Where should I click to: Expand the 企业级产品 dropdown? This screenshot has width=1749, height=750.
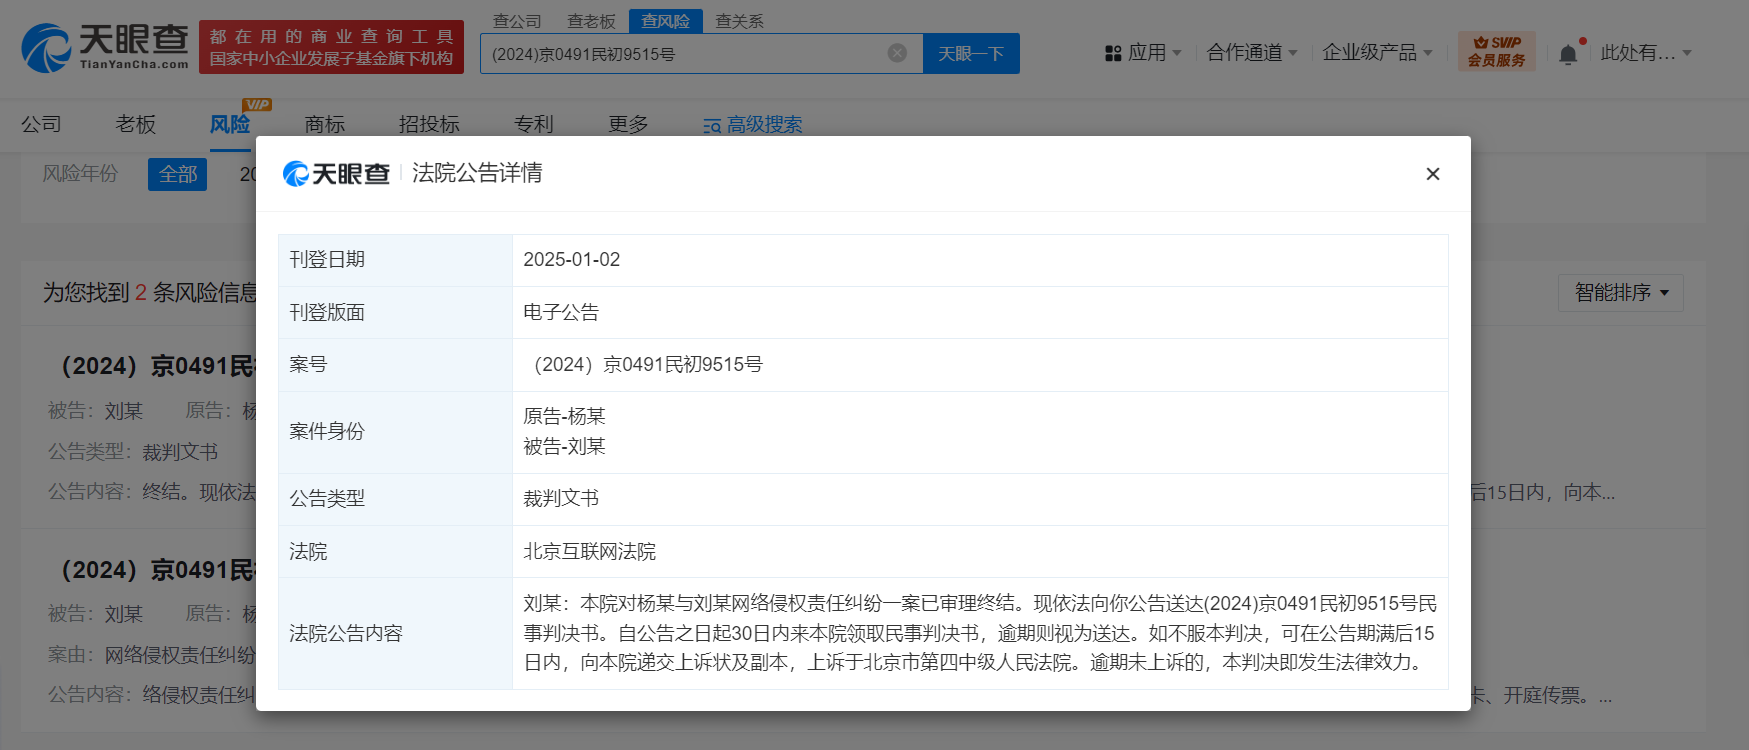pos(1377,52)
